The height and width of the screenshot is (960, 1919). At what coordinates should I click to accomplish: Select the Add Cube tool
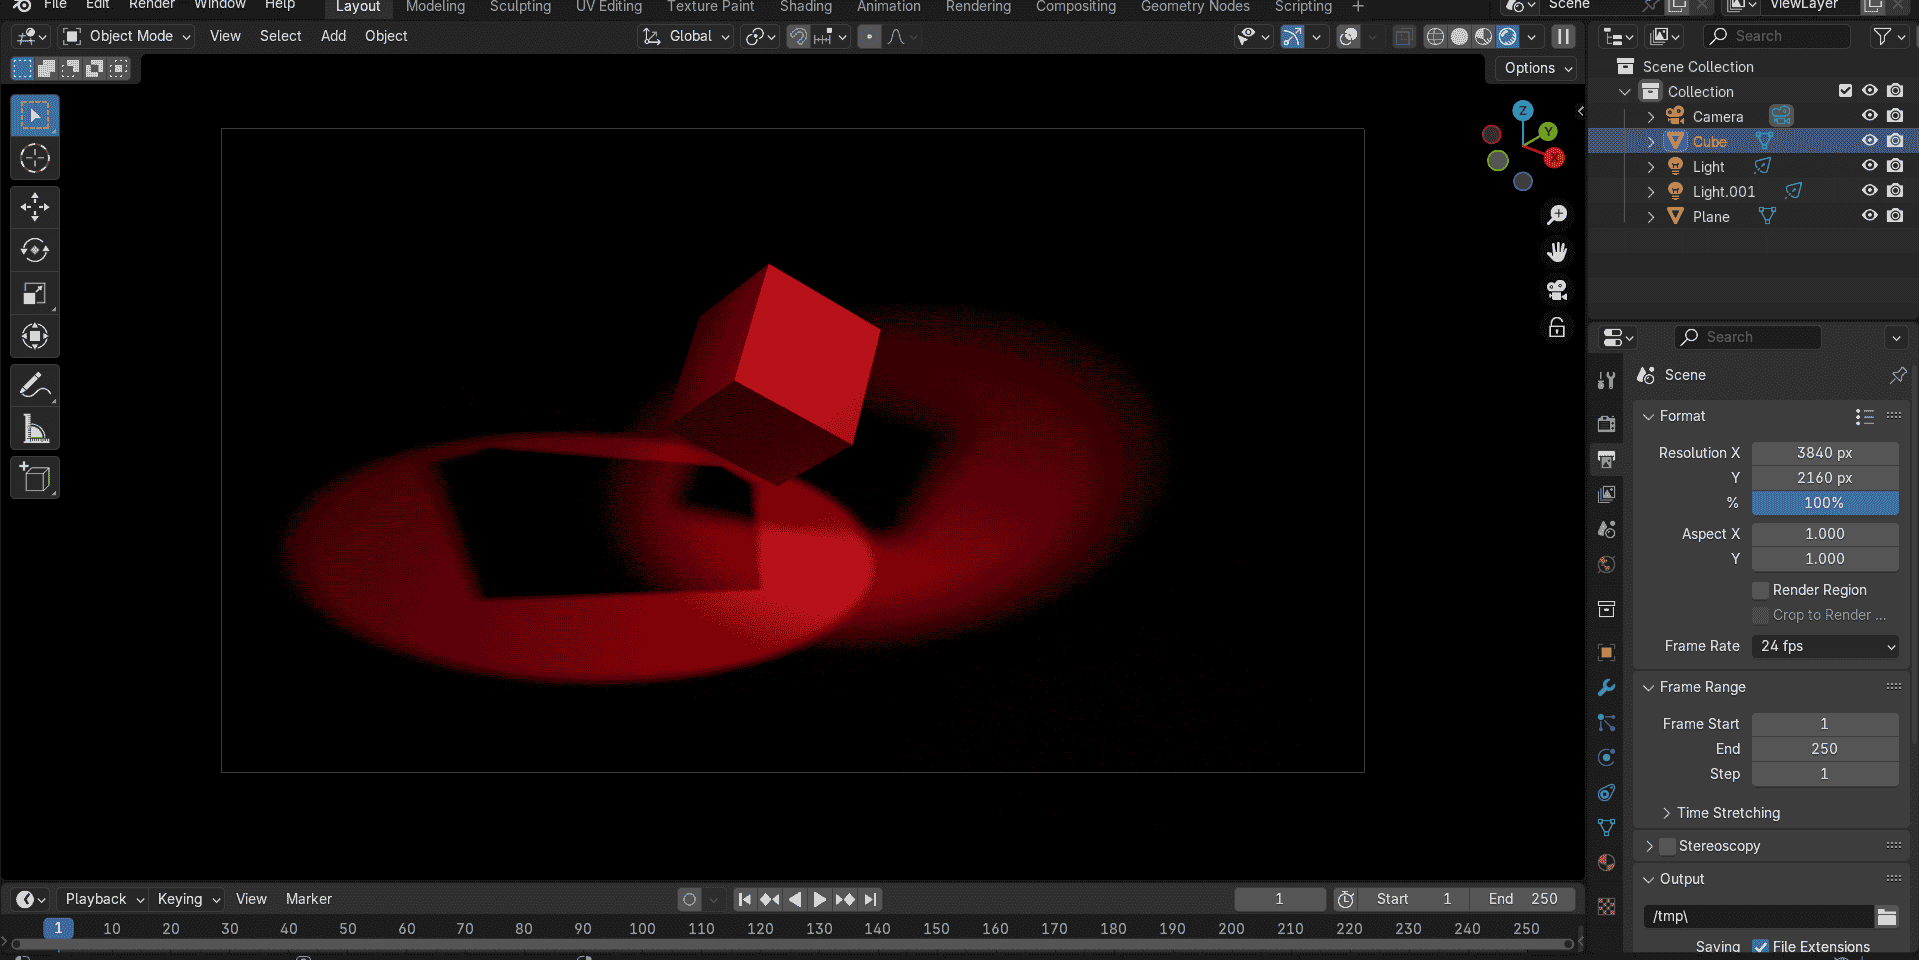pyautogui.click(x=35, y=478)
